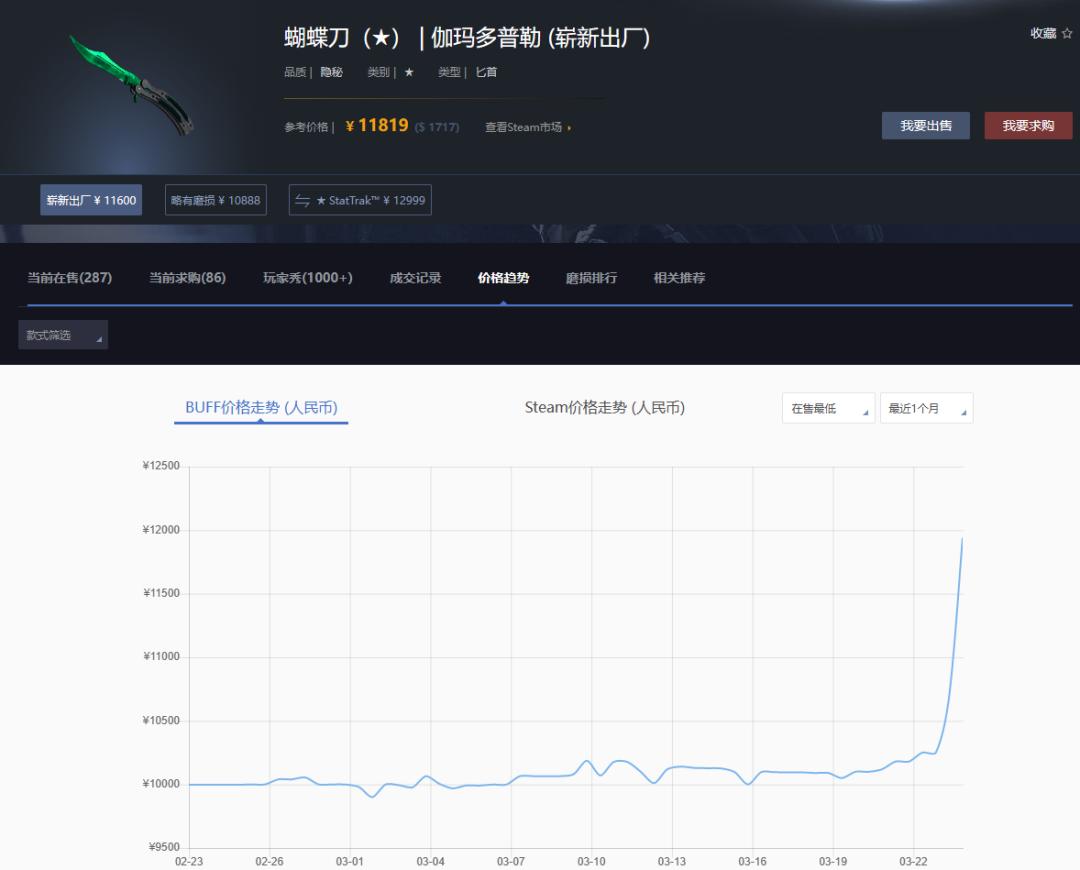Image resolution: width=1080 pixels, height=870 pixels.
Task: Open the 款式筛选 style filter dropdown
Action: (x=62, y=335)
